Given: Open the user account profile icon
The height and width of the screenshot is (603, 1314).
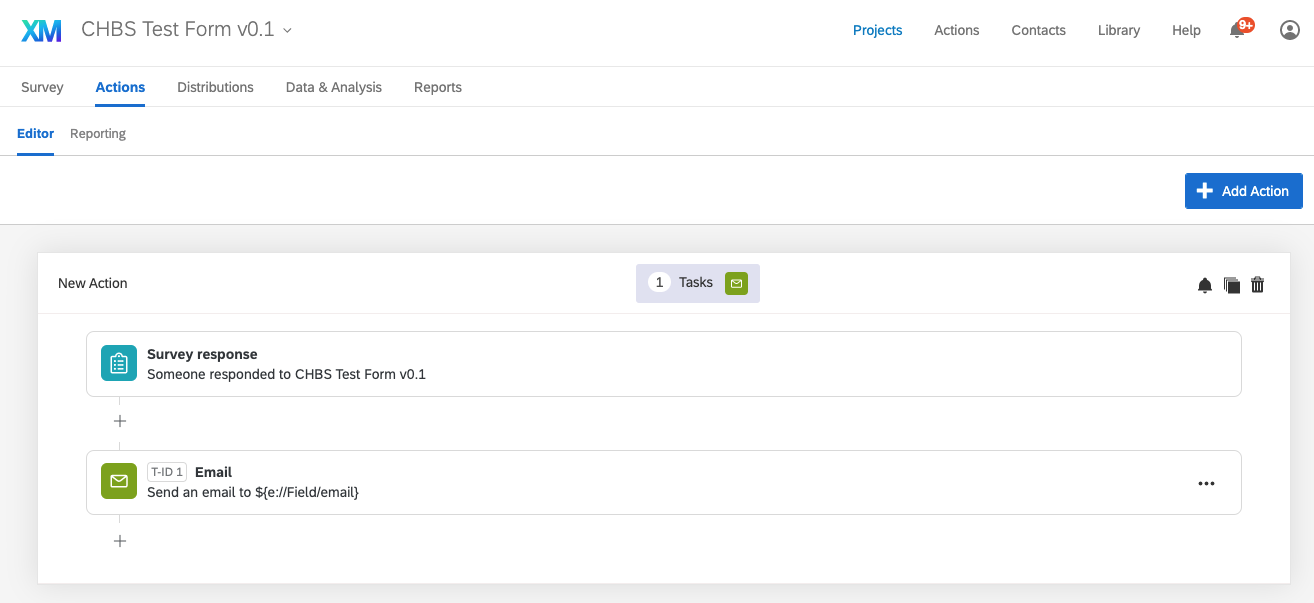Looking at the screenshot, I should coord(1290,30).
